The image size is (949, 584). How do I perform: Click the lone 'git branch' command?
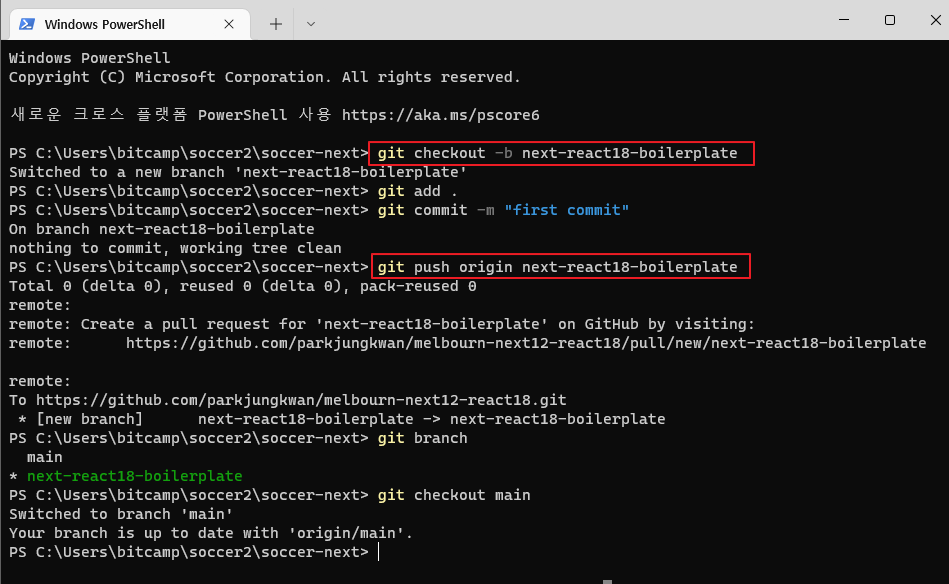[422, 438]
